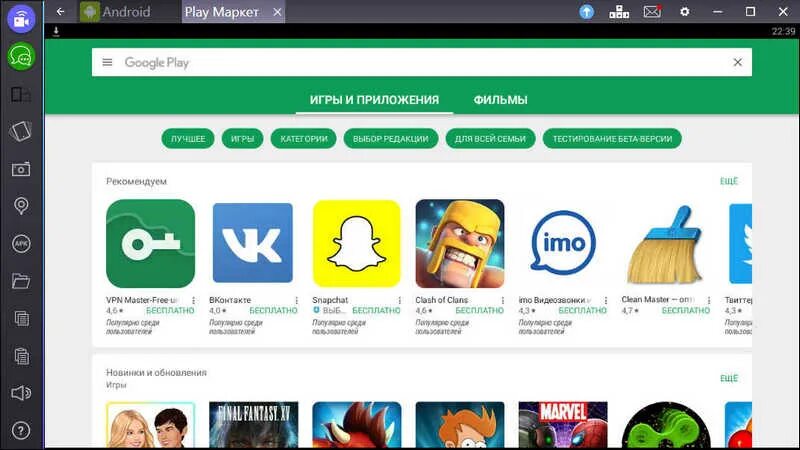Click the ЛУЧШЕЕ chip
The height and width of the screenshot is (450, 800).
(188, 139)
